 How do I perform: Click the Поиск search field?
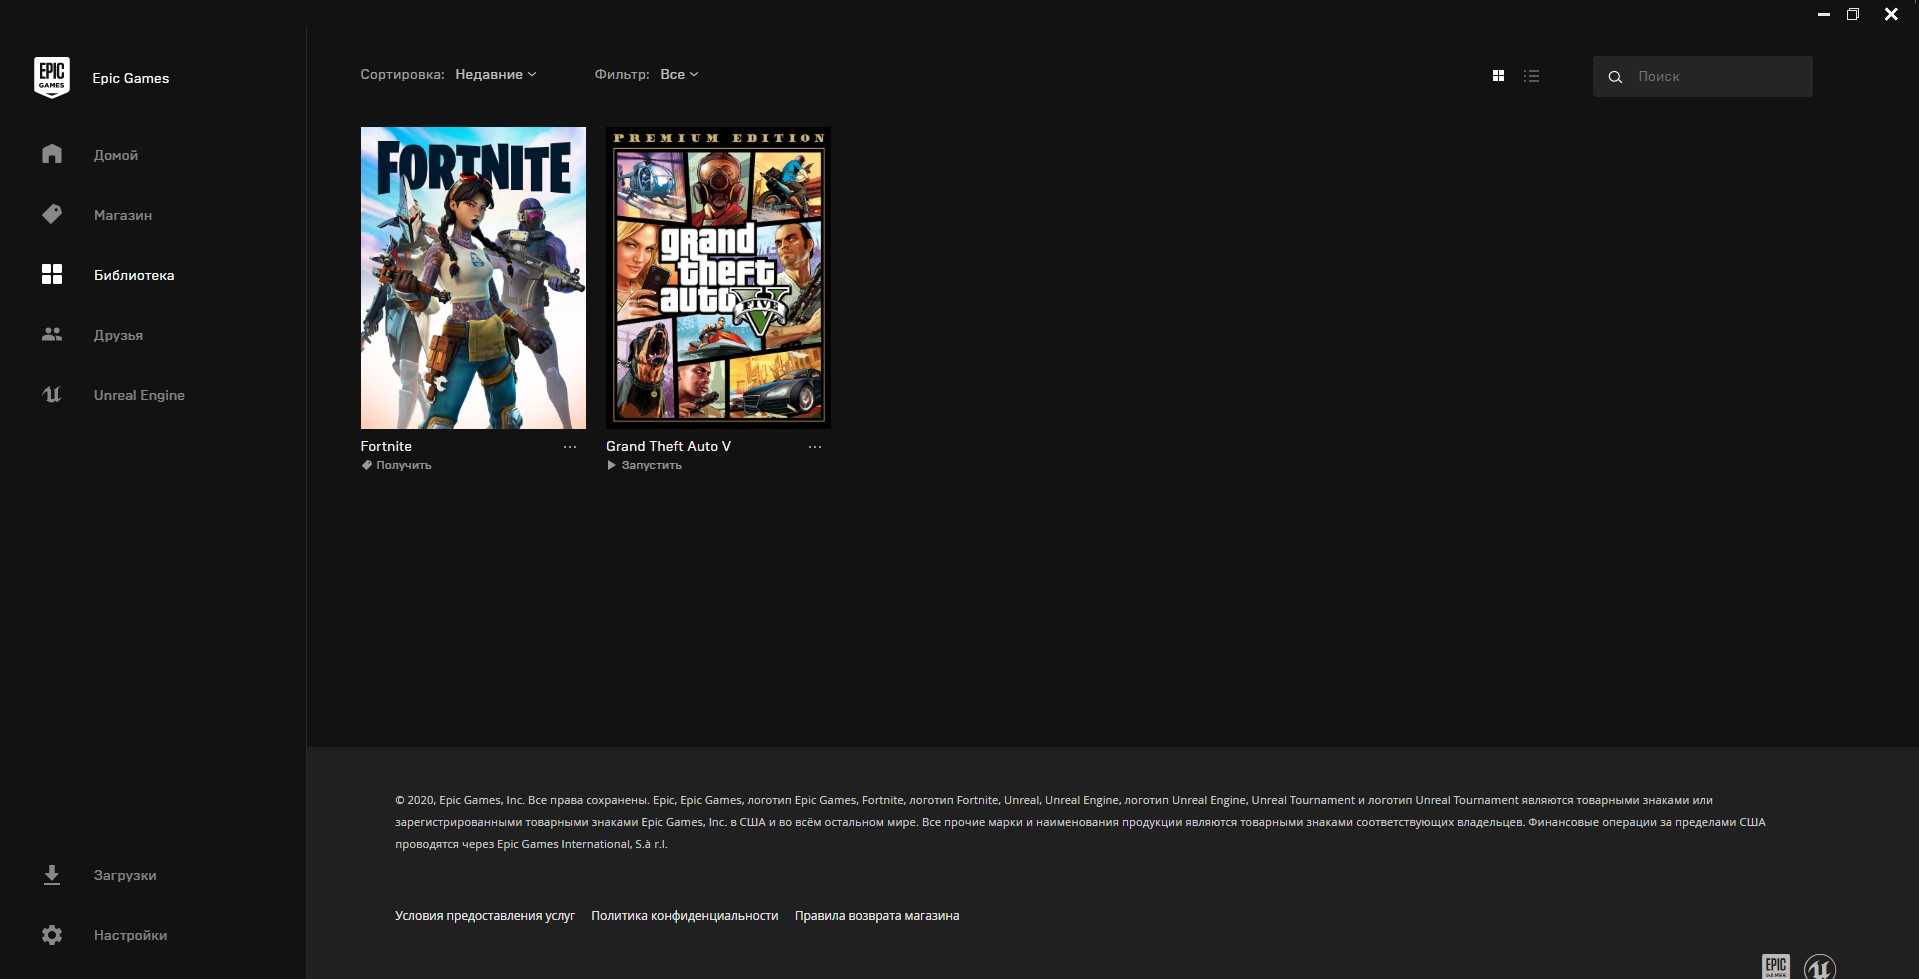coord(1702,76)
